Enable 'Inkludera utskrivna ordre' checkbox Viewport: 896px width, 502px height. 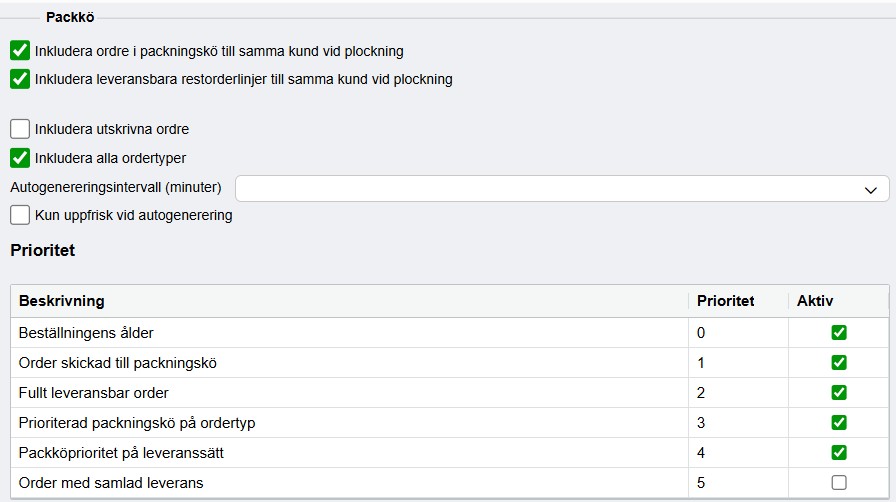click(20, 129)
